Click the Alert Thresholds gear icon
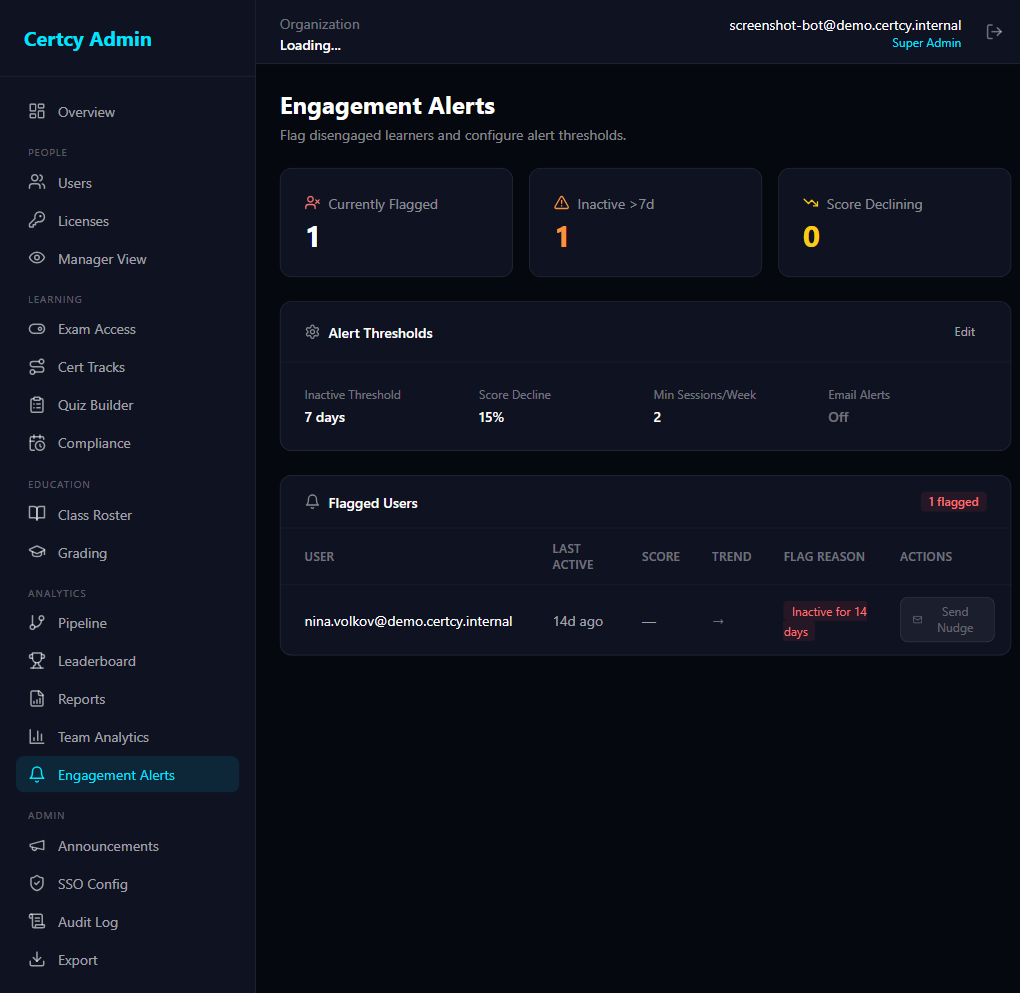The width and height of the screenshot is (1020, 993). [312, 332]
